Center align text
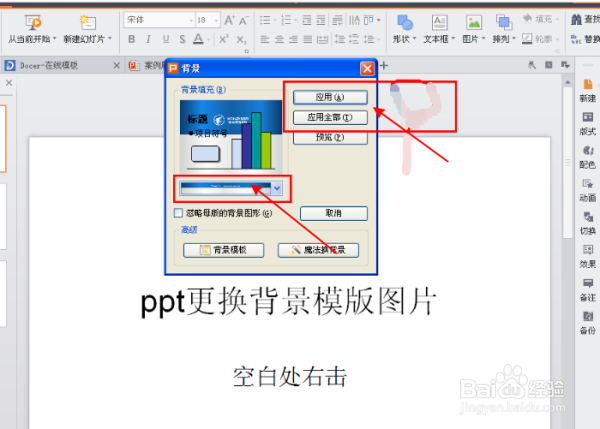This screenshot has height=429, width=600. 279,39
